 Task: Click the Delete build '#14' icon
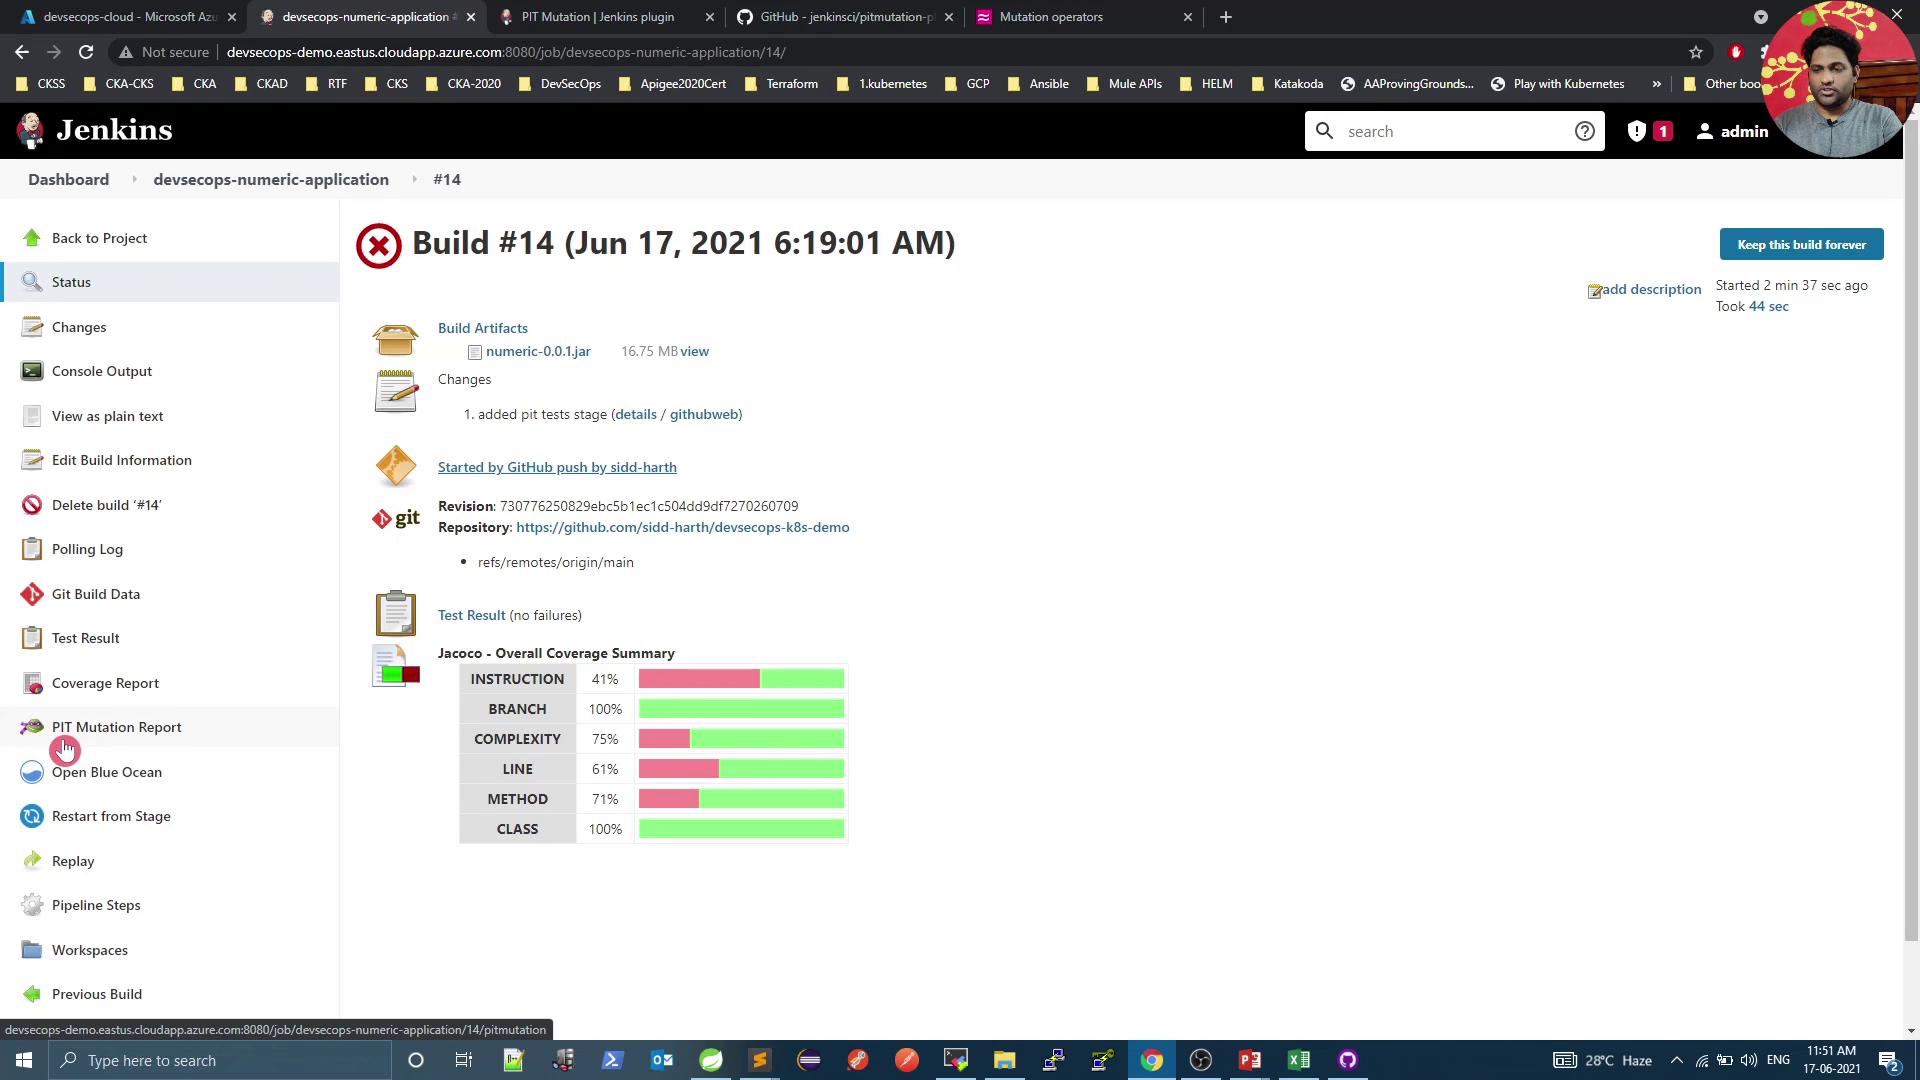pos(32,505)
